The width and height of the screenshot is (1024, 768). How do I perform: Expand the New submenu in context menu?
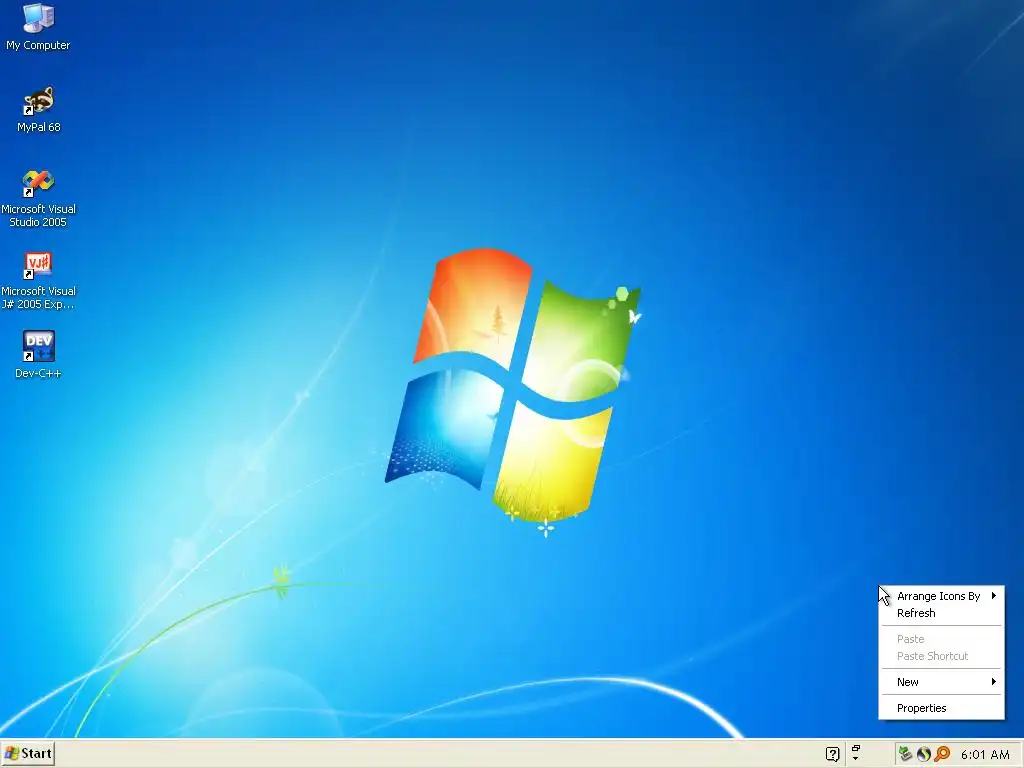[941, 682]
